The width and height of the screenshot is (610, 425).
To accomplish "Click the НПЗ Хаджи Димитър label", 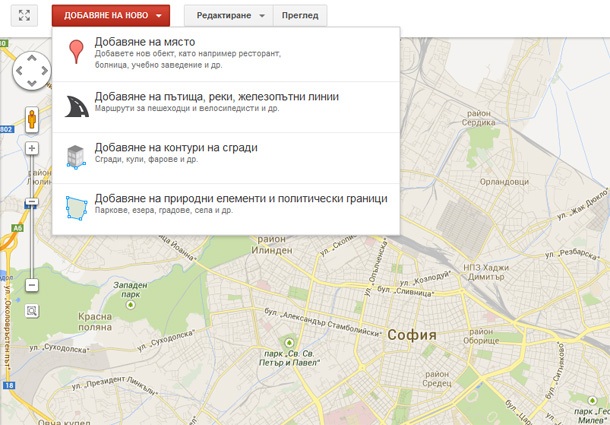I will click(486, 272).
